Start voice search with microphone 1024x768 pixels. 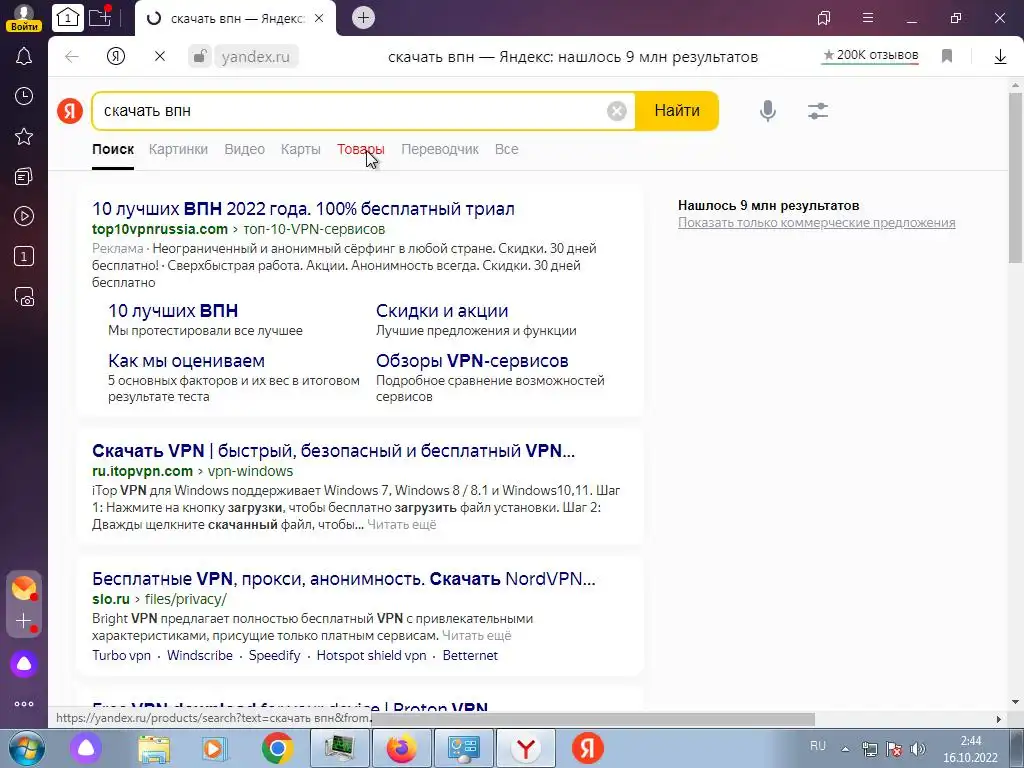pos(768,111)
